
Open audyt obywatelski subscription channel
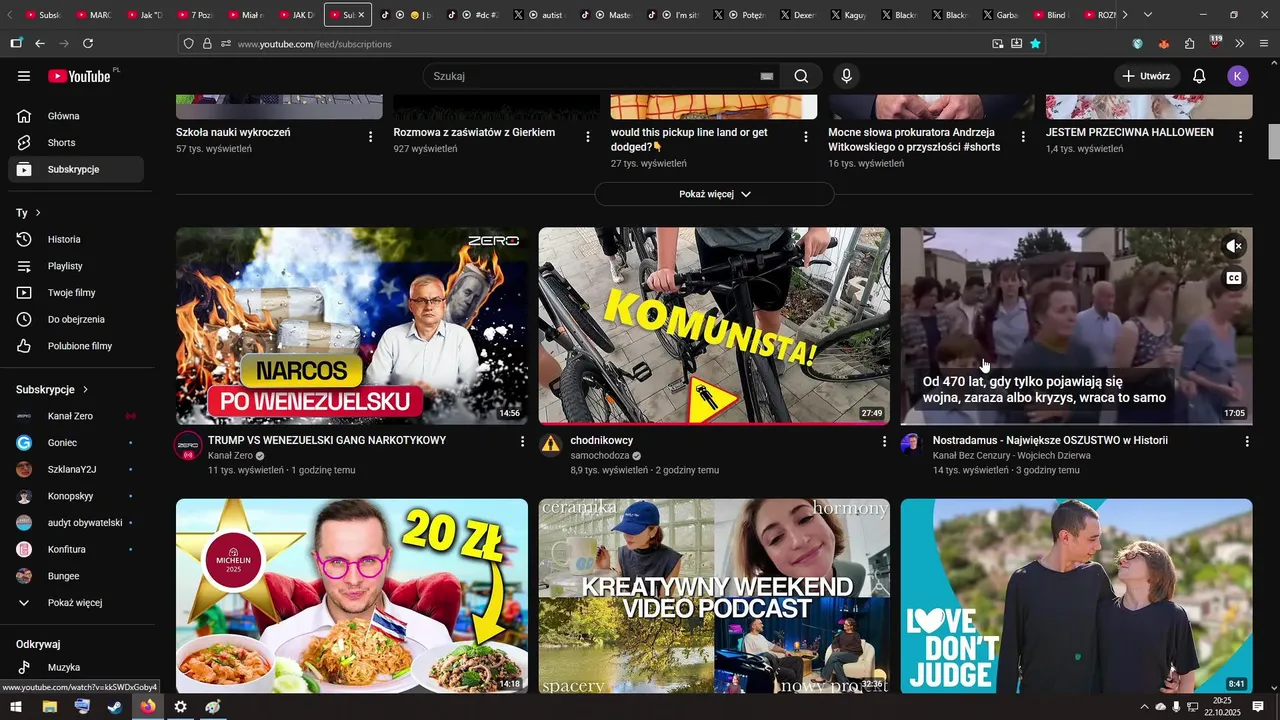click(x=76, y=523)
